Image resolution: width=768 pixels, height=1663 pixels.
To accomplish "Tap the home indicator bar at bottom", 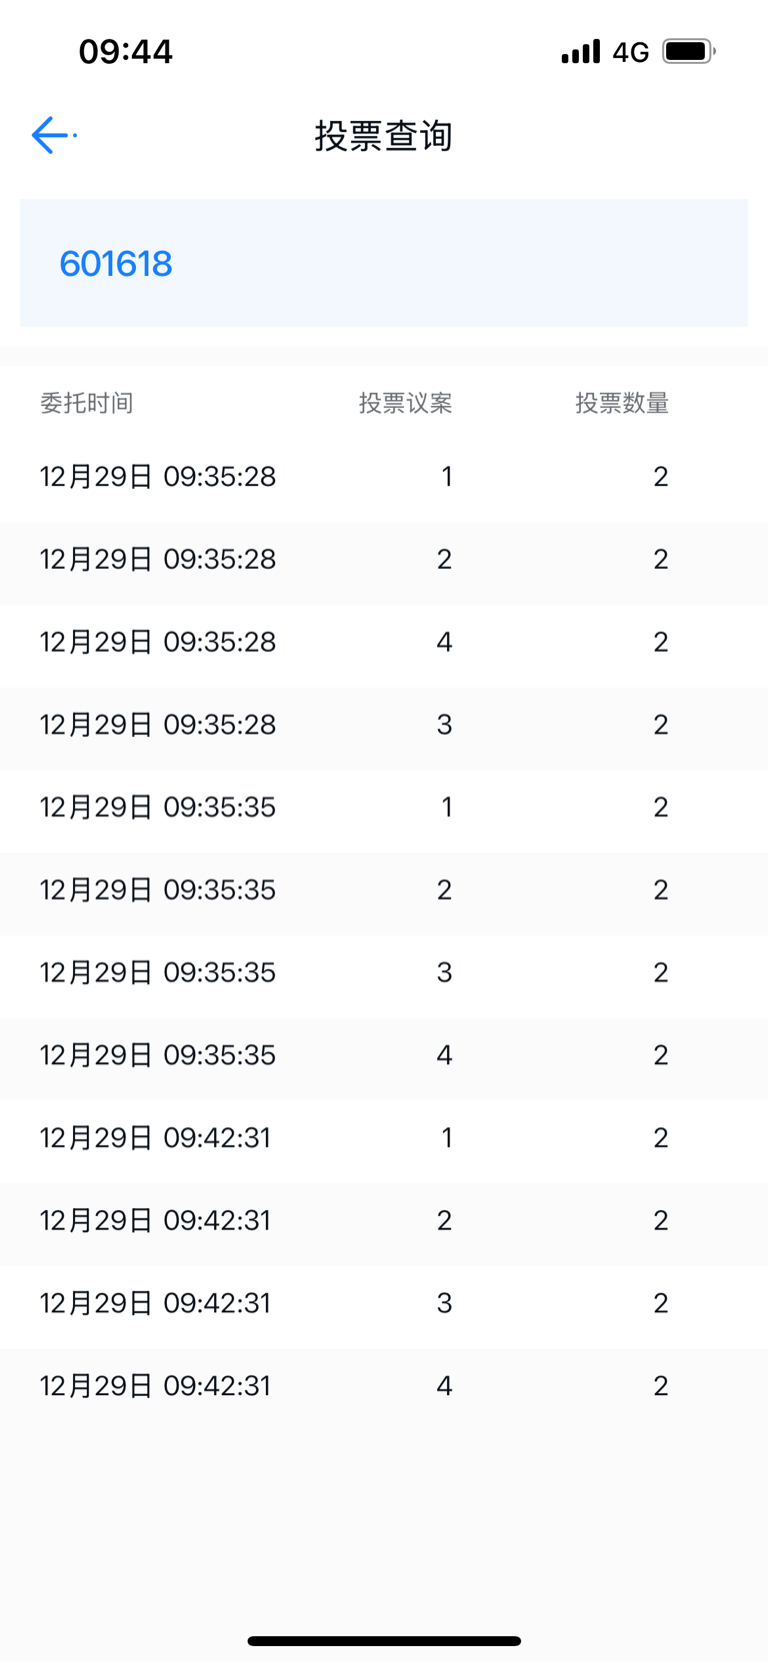I will [x=384, y=1641].
